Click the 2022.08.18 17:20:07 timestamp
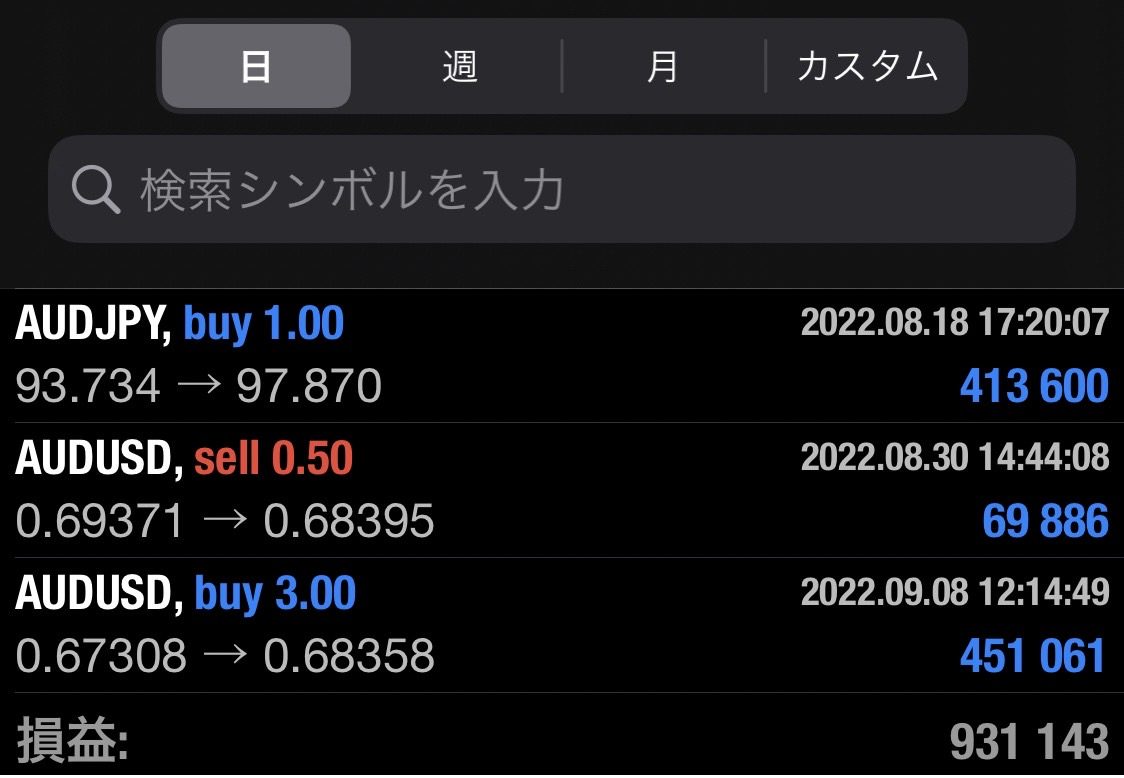The height and width of the screenshot is (778, 1124). pyautogui.click(x=954, y=323)
